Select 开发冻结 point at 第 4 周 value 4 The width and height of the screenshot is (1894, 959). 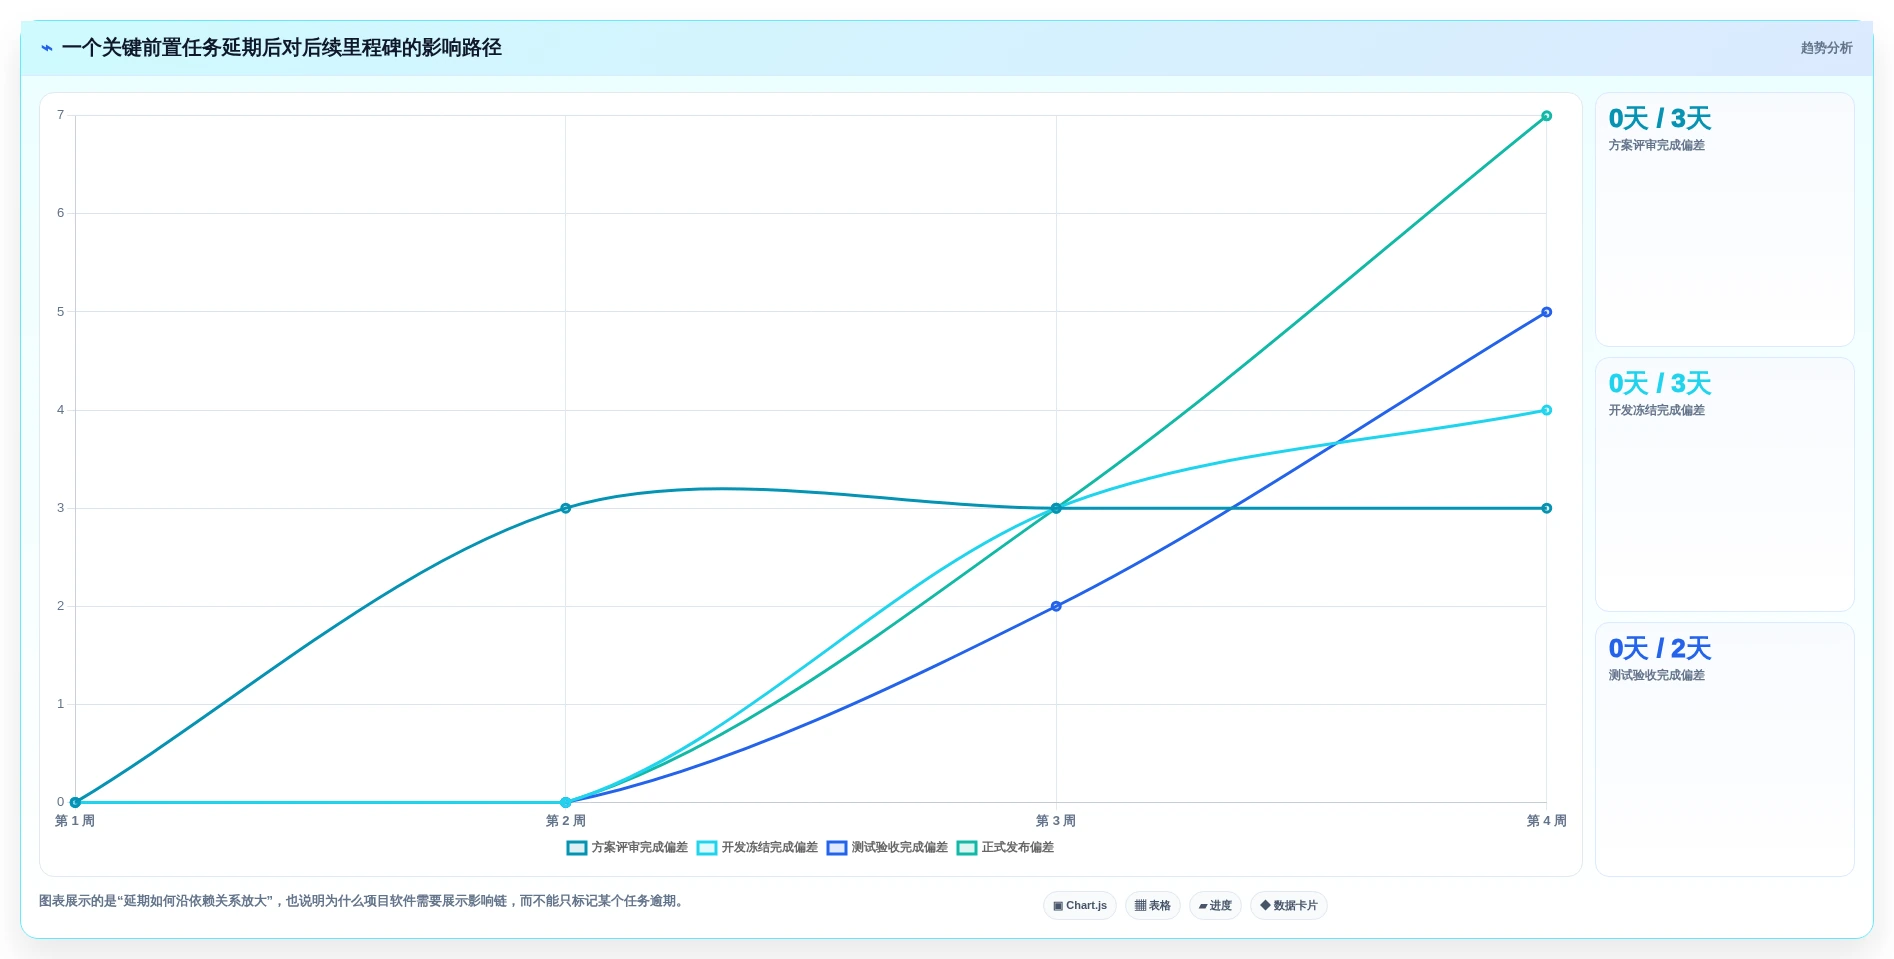(1546, 410)
